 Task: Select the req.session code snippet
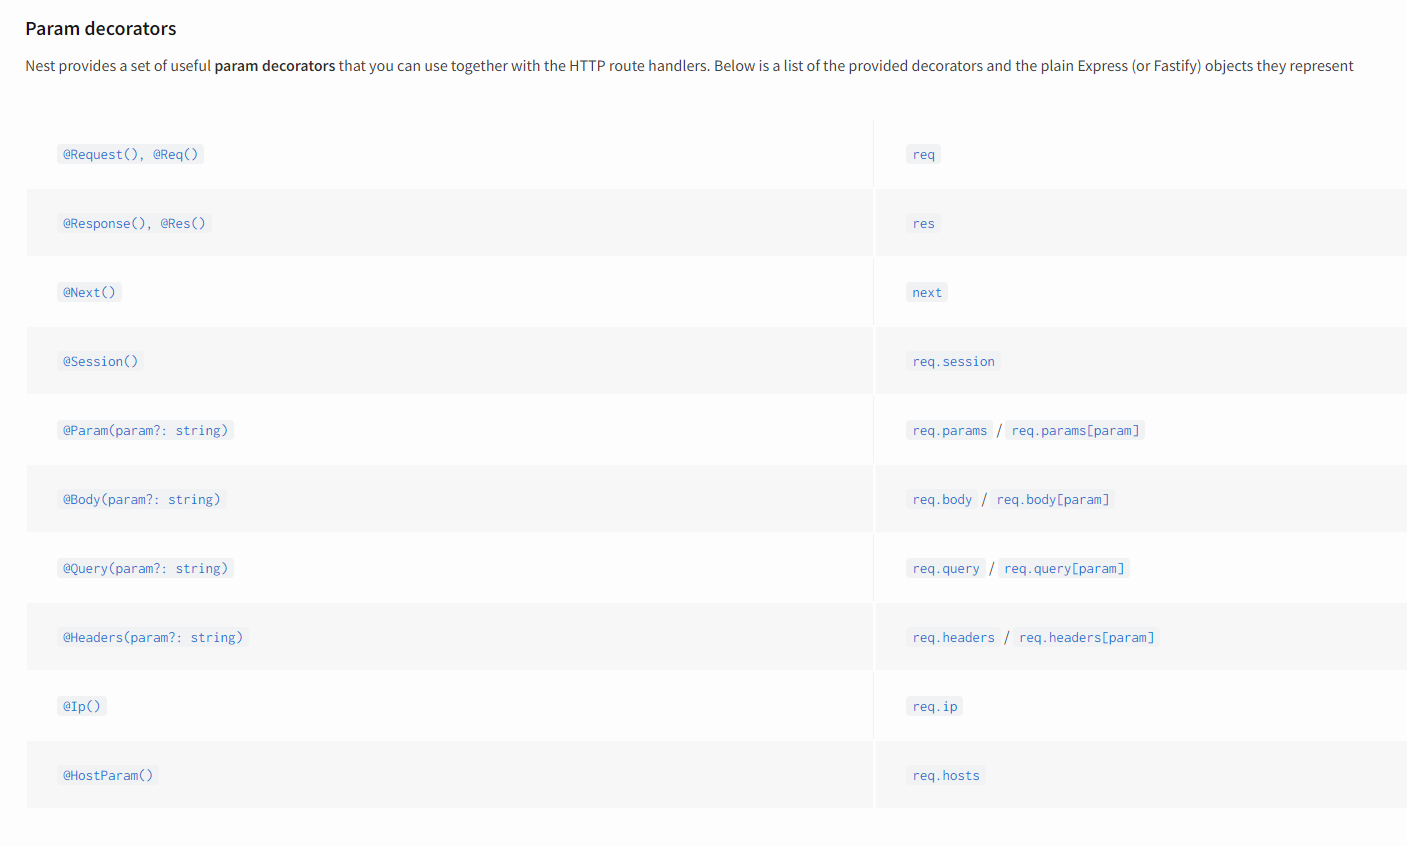tap(953, 361)
